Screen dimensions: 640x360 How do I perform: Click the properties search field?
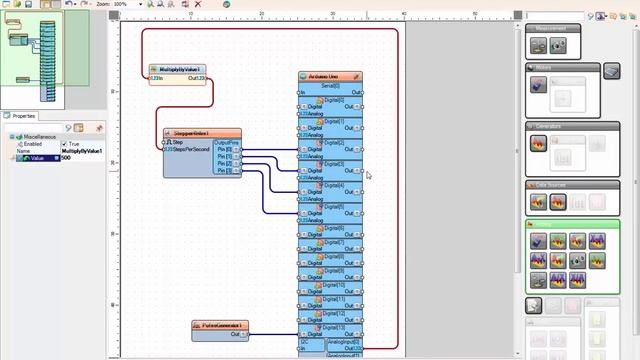[x=33, y=128]
